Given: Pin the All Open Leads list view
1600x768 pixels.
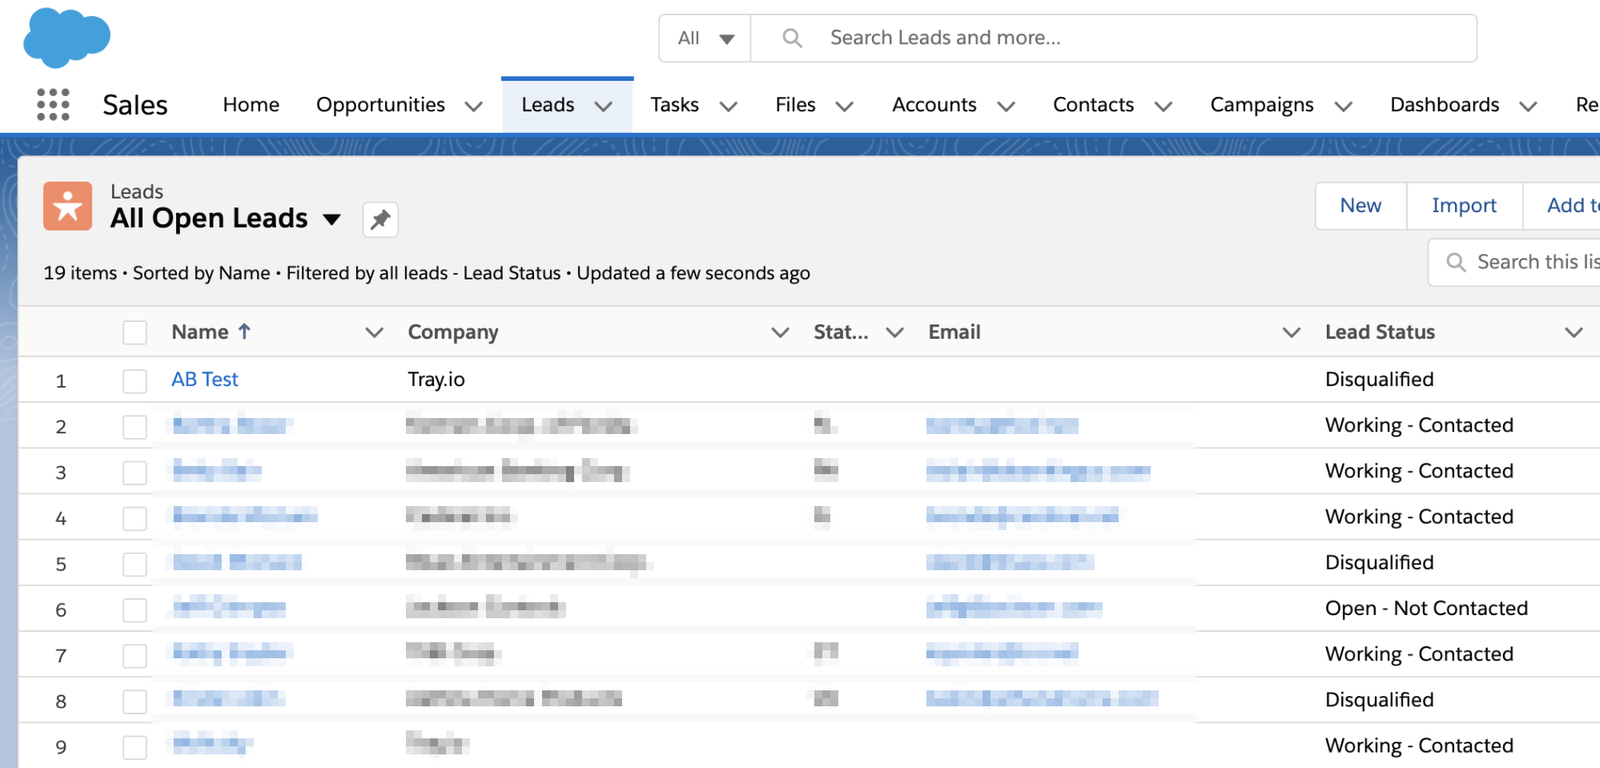Looking at the screenshot, I should click(x=380, y=219).
